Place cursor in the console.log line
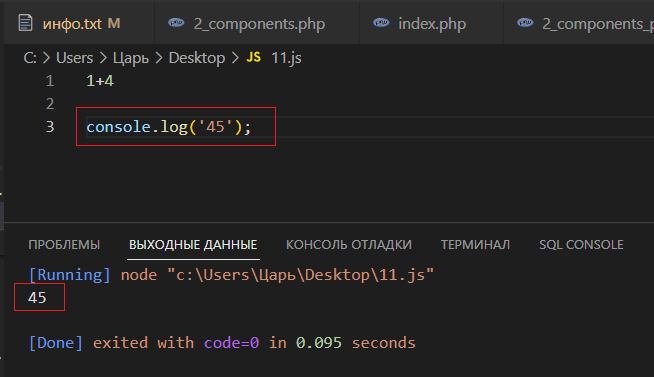Image resolution: width=654 pixels, height=377 pixels. coord(169,127)
